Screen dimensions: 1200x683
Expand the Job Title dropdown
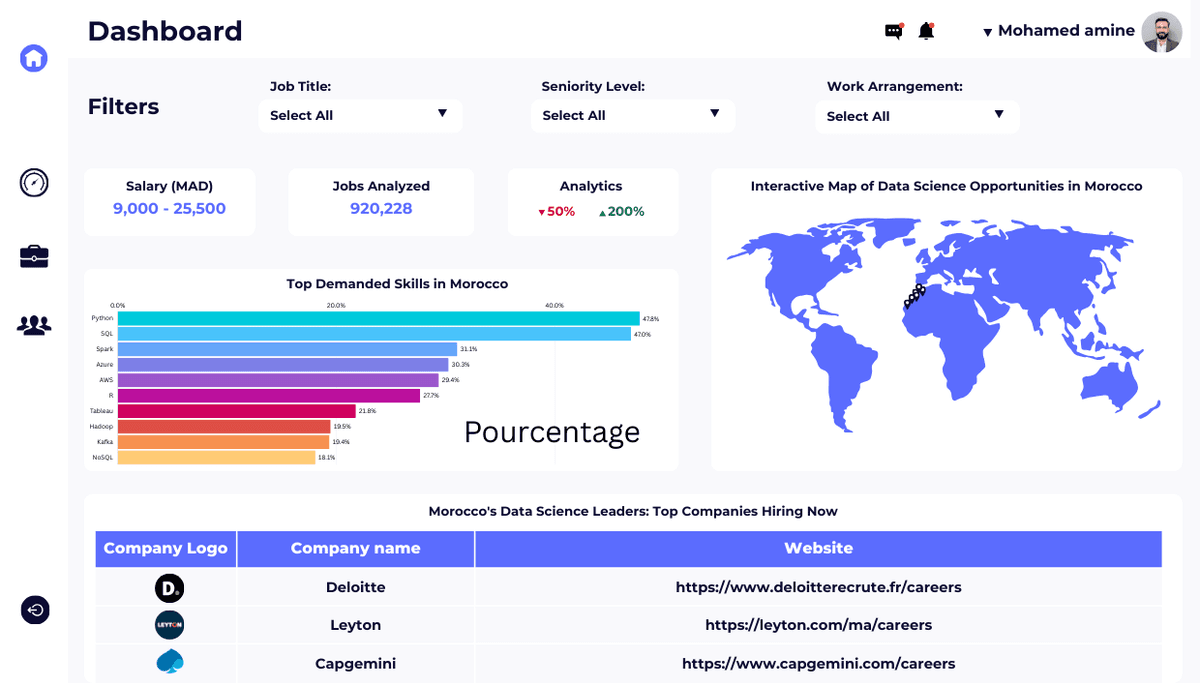coord(360,115)
